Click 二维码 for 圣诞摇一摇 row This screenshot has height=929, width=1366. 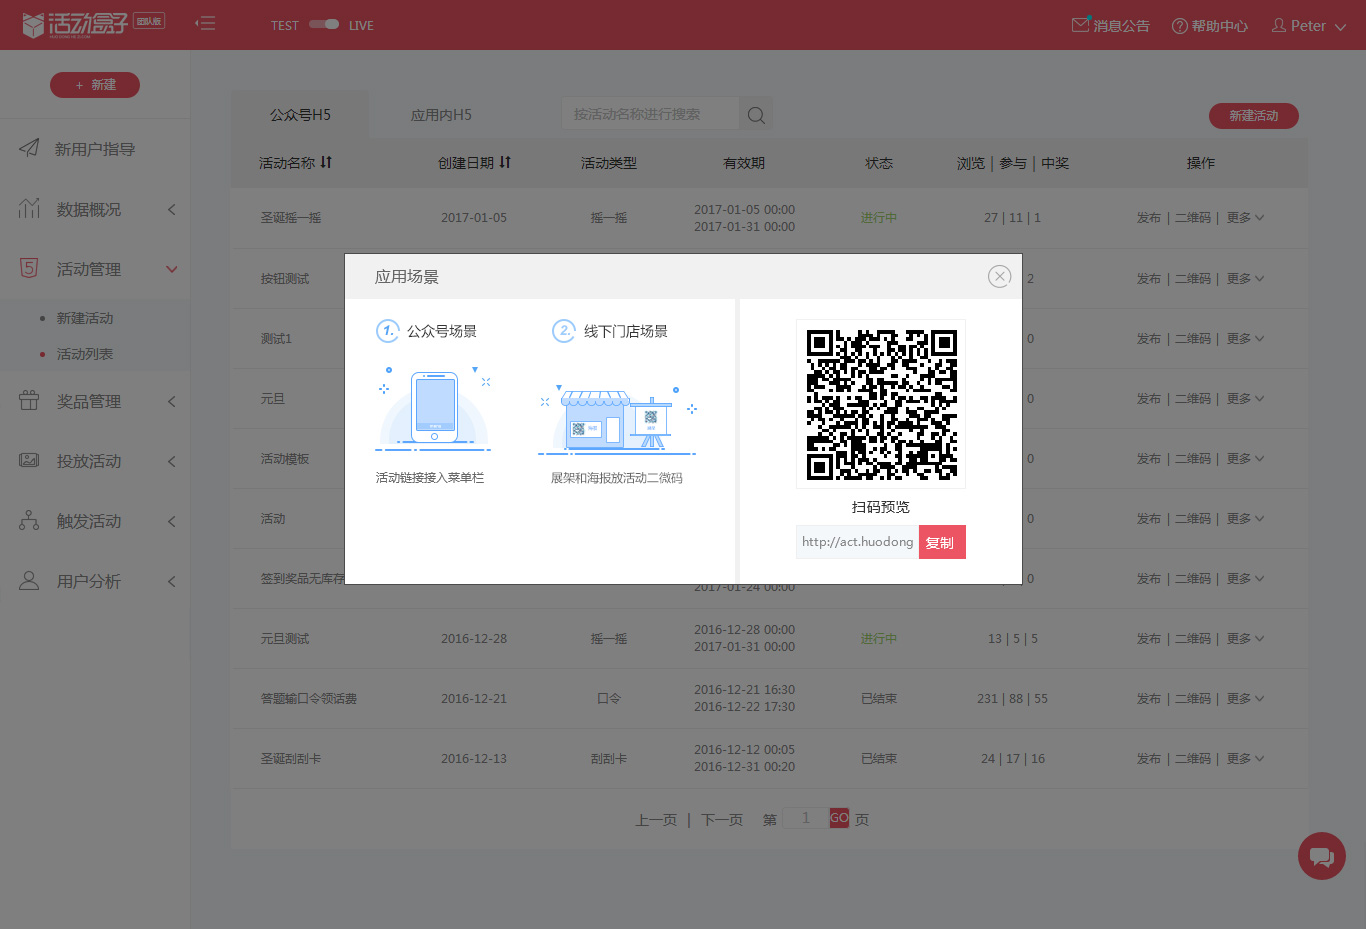1192,218
